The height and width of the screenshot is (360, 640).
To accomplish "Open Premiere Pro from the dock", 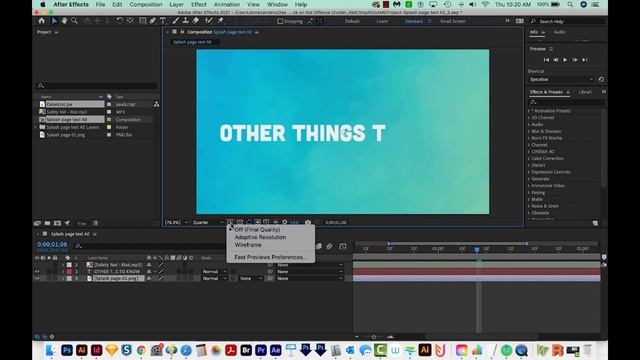I will pyautogui.click(x=261, y=350).
